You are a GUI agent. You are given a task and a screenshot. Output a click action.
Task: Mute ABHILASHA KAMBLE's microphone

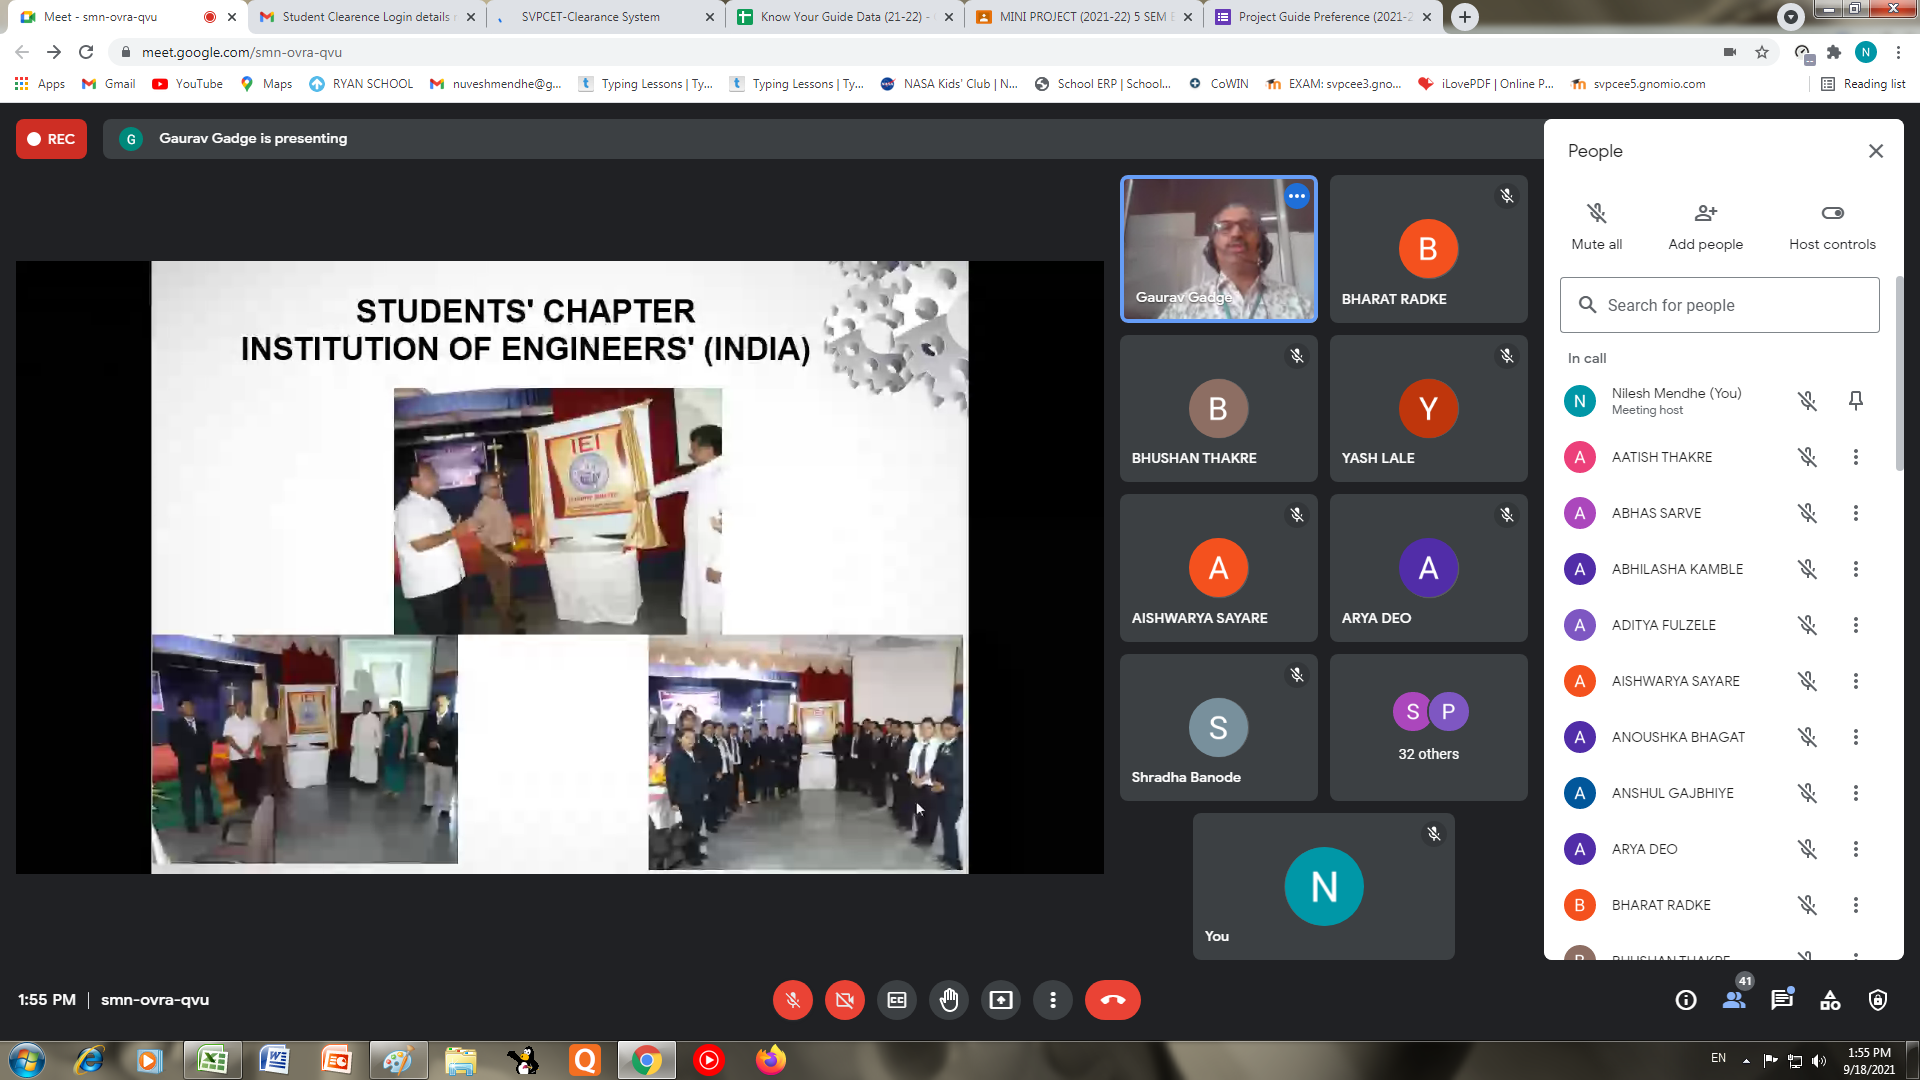pos(1807,569)
